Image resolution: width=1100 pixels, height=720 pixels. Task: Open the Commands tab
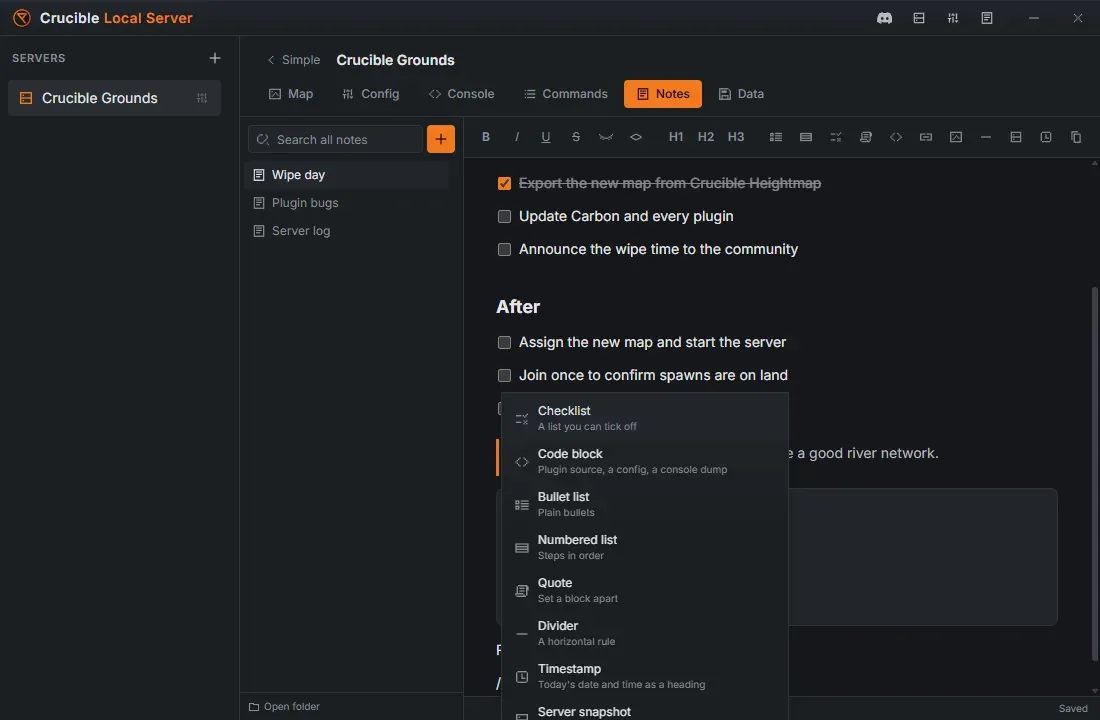565,94
